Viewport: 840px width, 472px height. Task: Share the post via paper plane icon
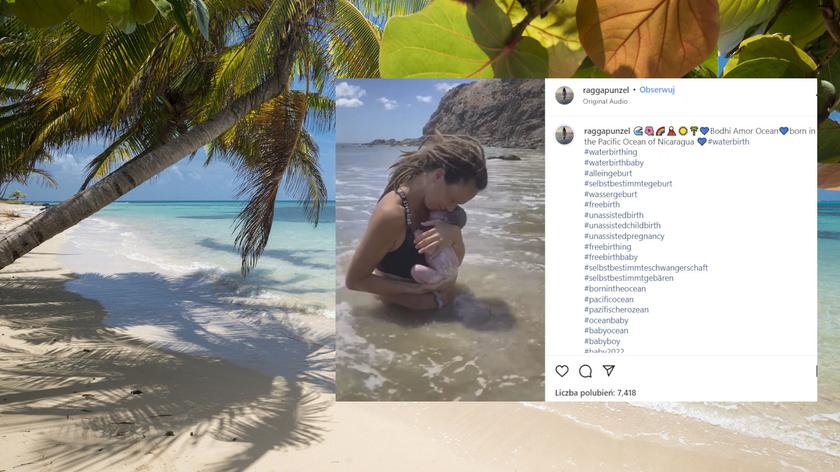(608, 371)
